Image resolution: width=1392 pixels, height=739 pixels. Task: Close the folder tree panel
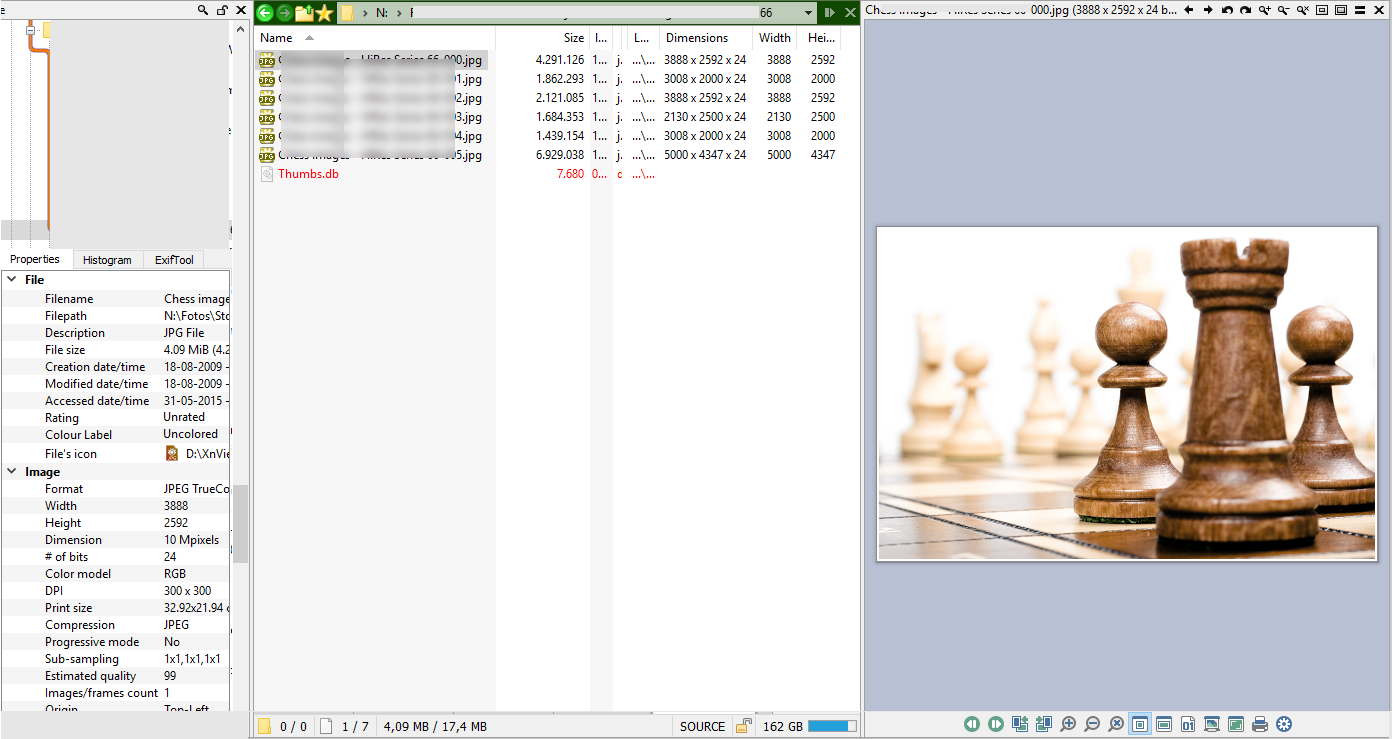[x=239, y=9]
